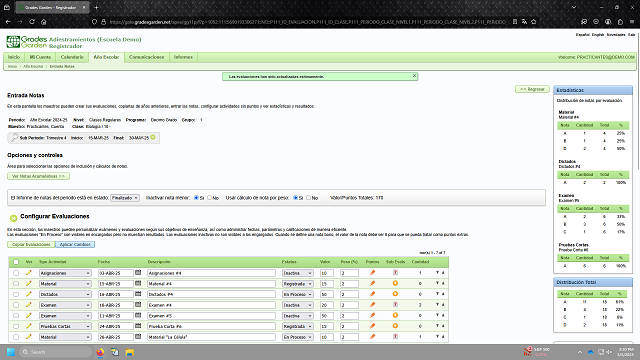Select 'Si' for Inactivar nota menor
This screenshot has height=360, width=640.
click(x=196, y=198)
